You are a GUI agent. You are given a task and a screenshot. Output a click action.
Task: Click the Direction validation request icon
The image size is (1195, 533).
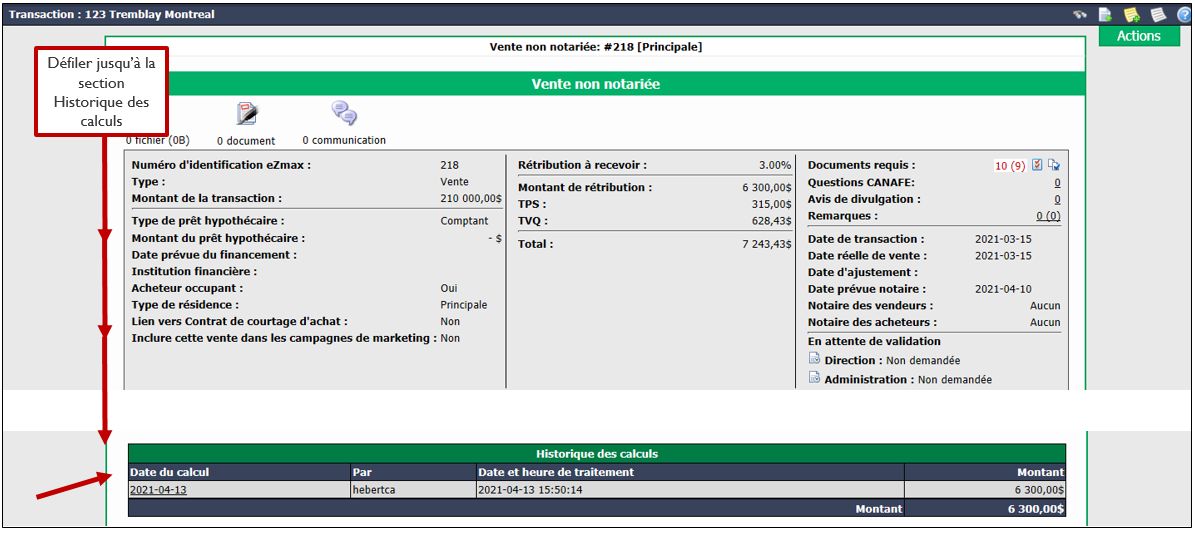[814, 360]
